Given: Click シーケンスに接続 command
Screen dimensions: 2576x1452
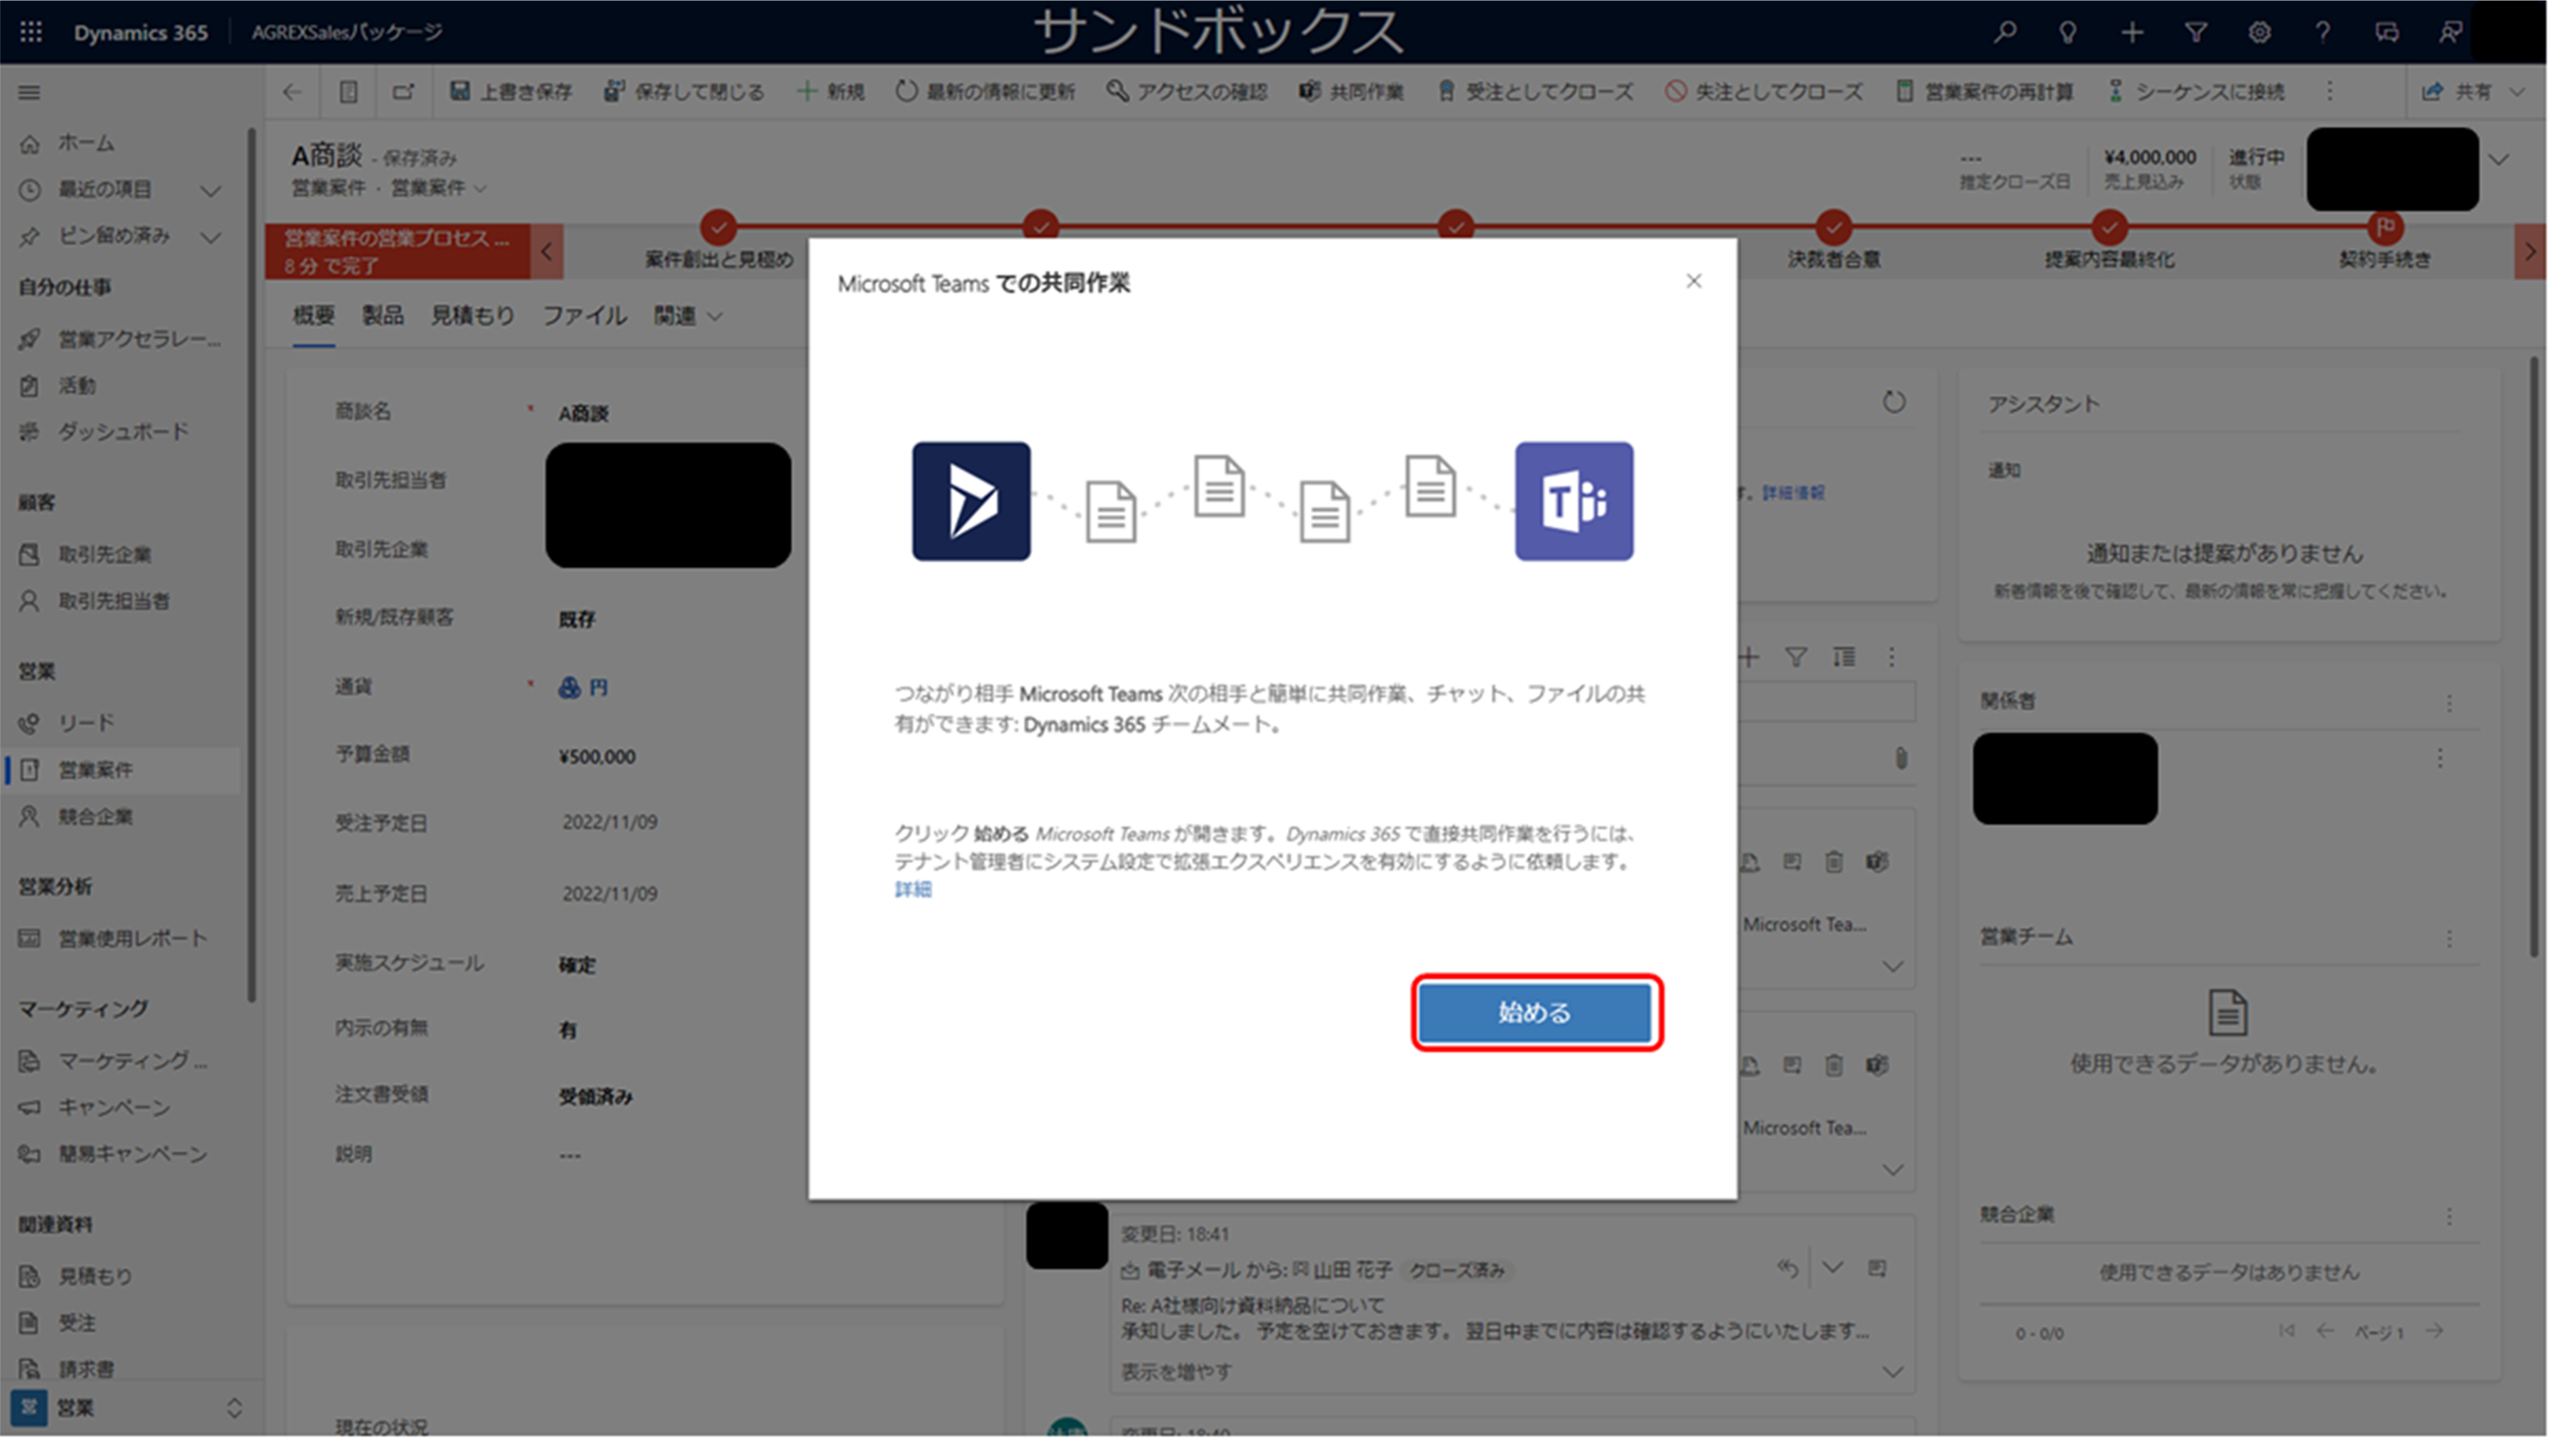Looking at the screenshot, I should (2196, 92).
